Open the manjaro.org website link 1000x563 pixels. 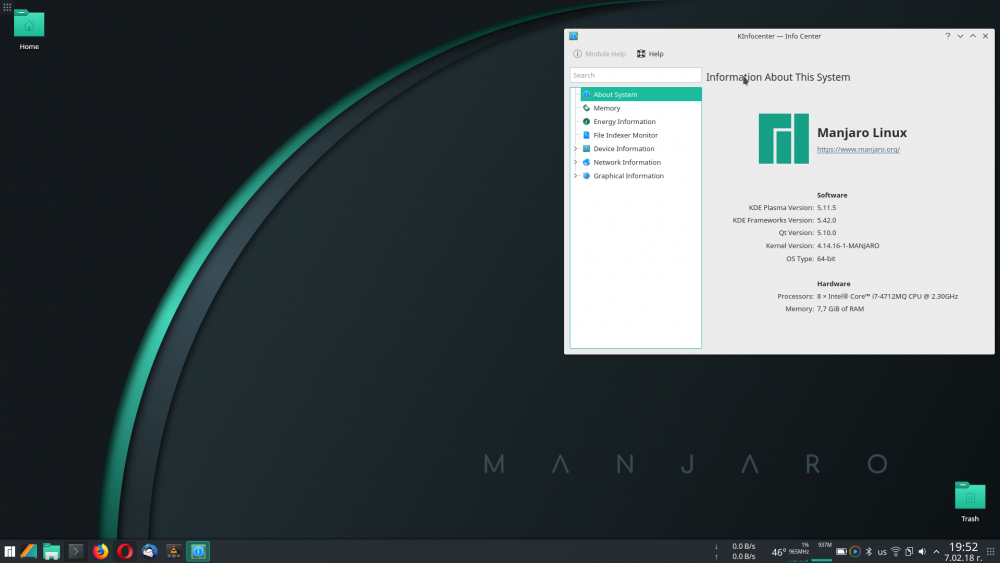(858, 149)
